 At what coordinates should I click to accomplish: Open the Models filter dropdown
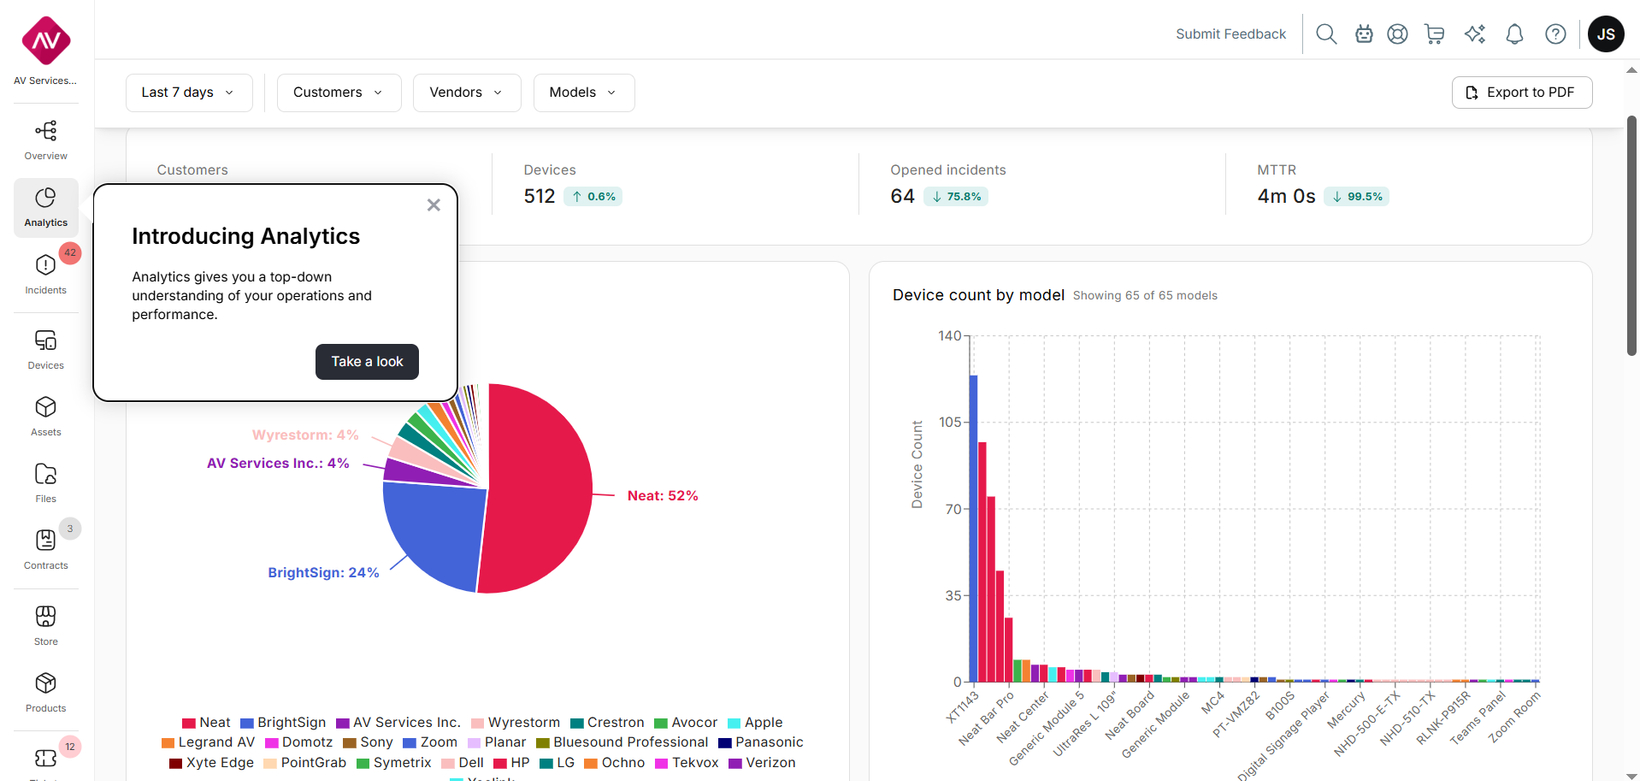584,92
